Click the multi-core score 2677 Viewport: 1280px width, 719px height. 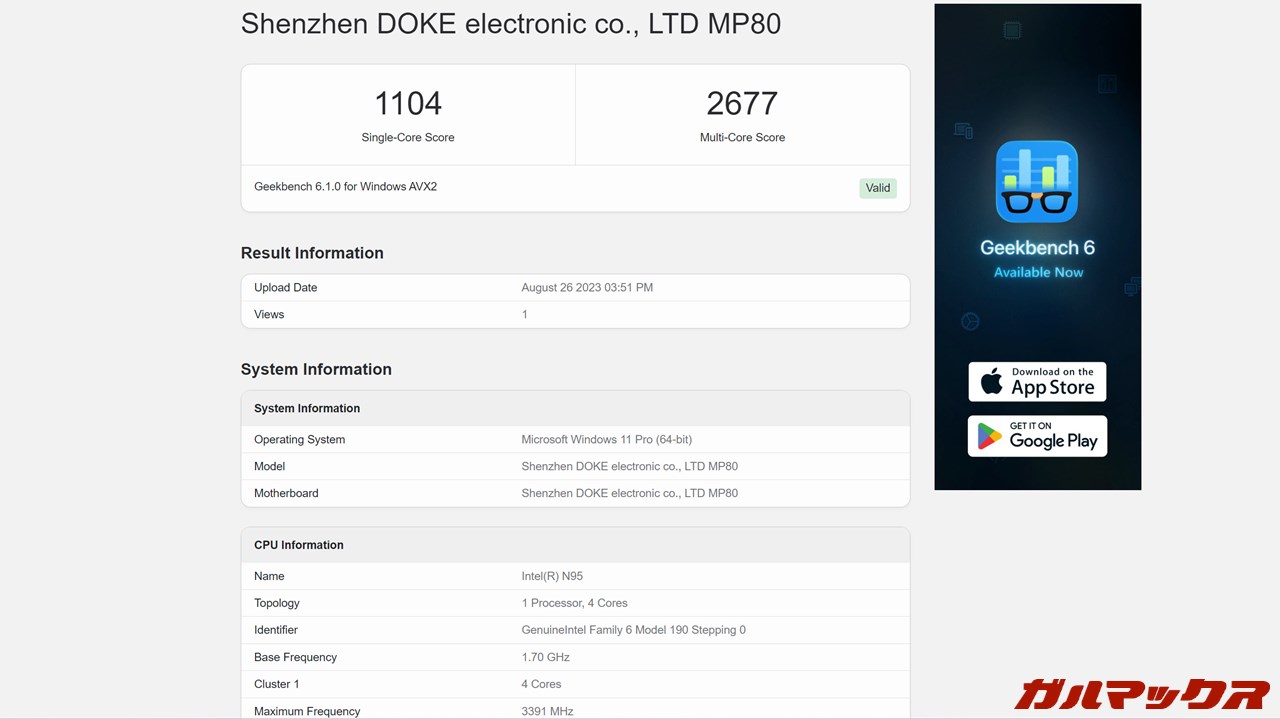click(742, 103)
